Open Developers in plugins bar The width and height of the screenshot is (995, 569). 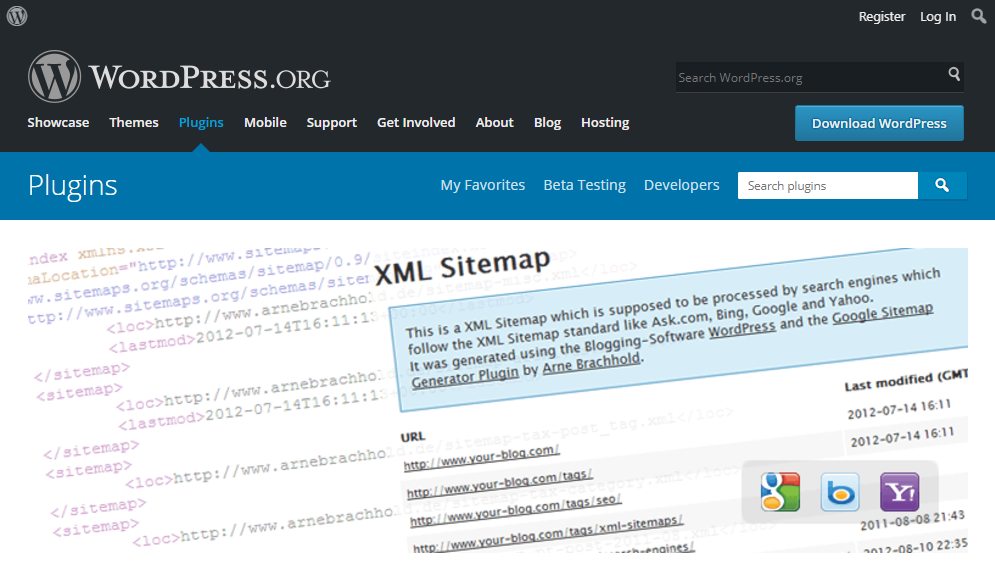click(682, 185)
